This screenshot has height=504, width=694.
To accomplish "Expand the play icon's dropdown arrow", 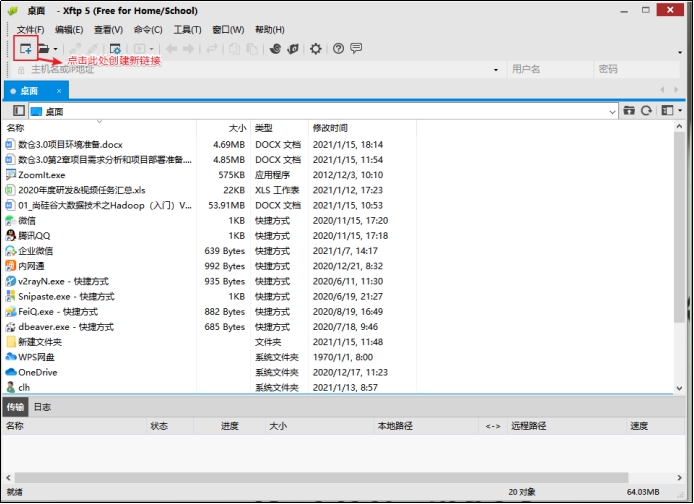I will click(x=151, y=49).
